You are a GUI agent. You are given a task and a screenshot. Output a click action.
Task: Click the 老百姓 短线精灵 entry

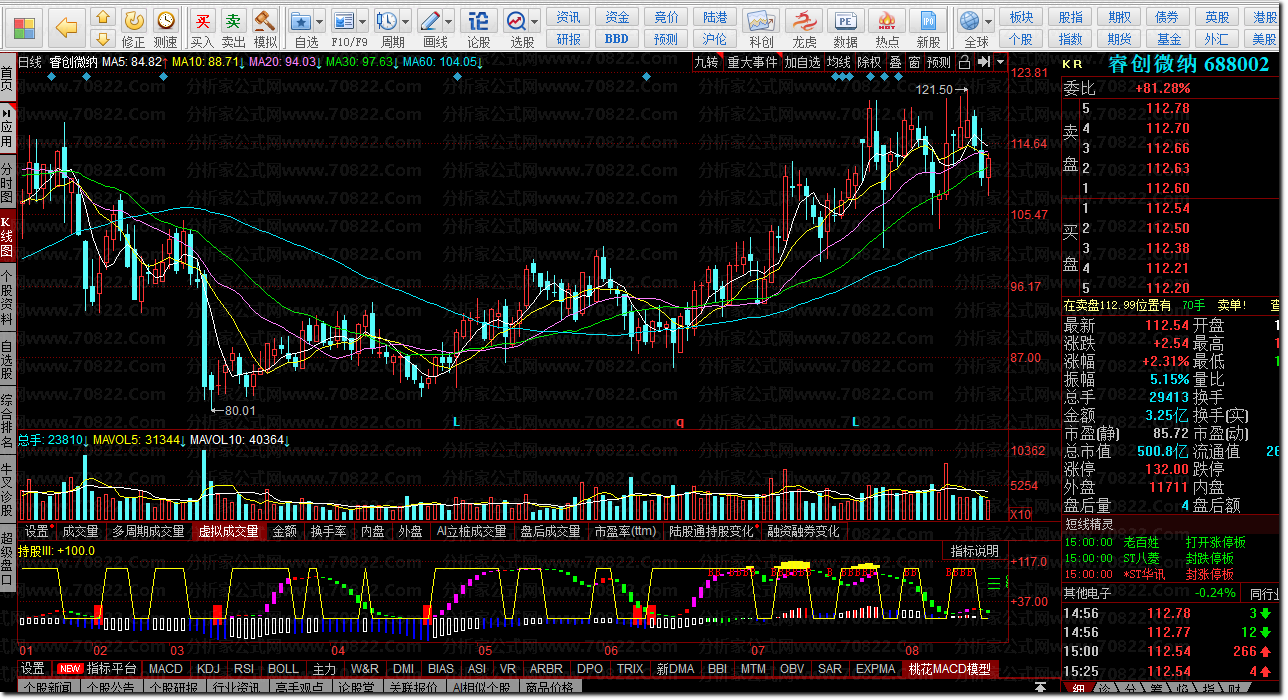click(1140, 543)
